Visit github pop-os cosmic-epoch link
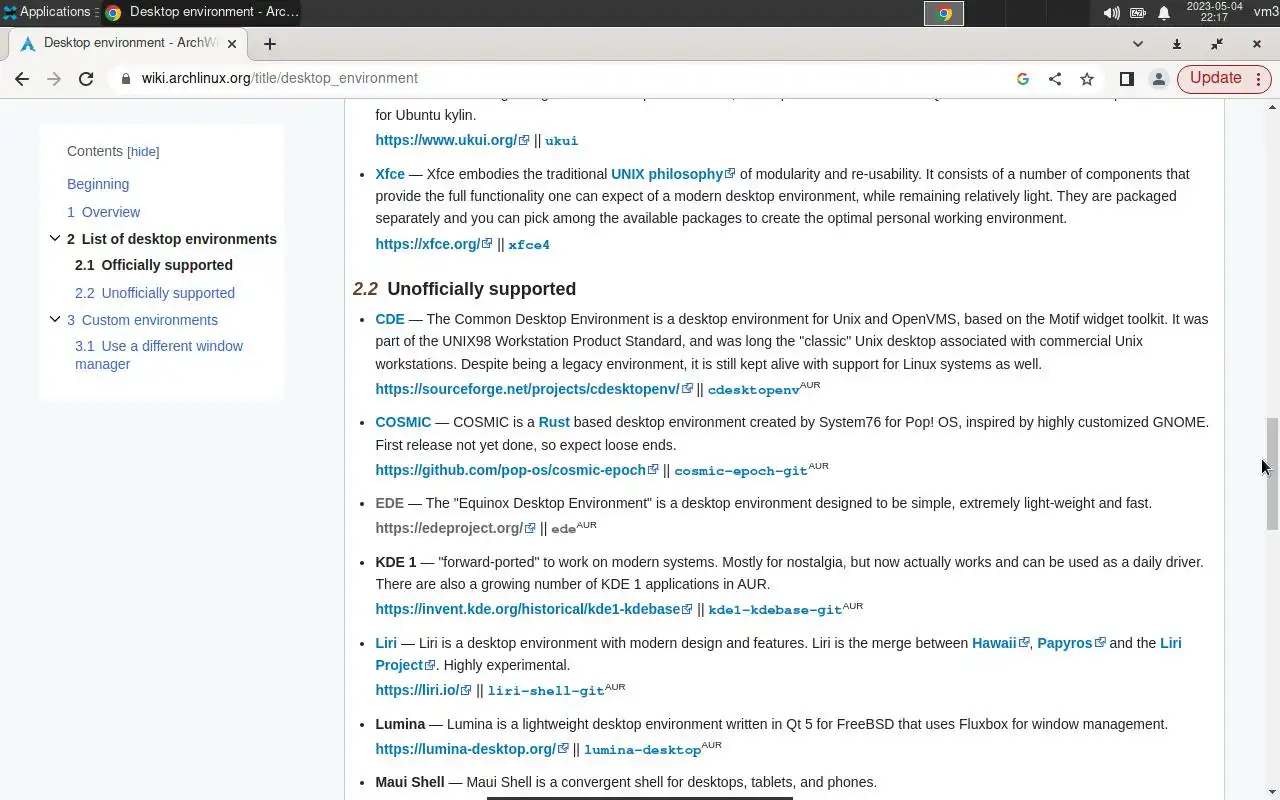1280x800 pixels. (517, 470)
